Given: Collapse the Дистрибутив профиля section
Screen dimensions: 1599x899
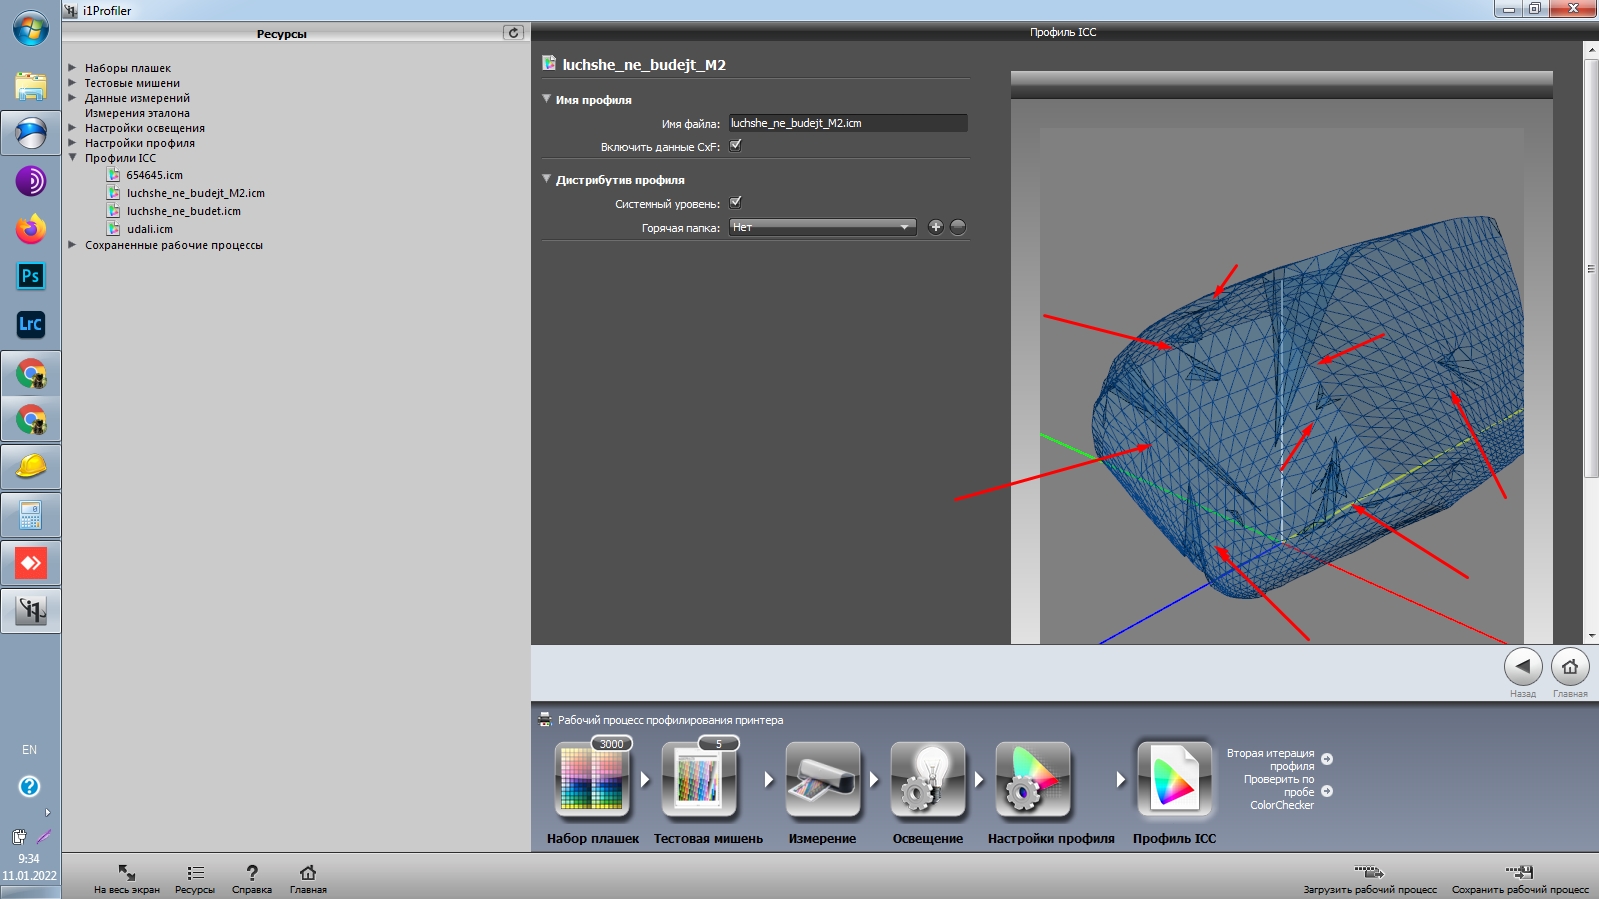Looking at the screenshot, I should pyautogui.click(x=547, y=179).
